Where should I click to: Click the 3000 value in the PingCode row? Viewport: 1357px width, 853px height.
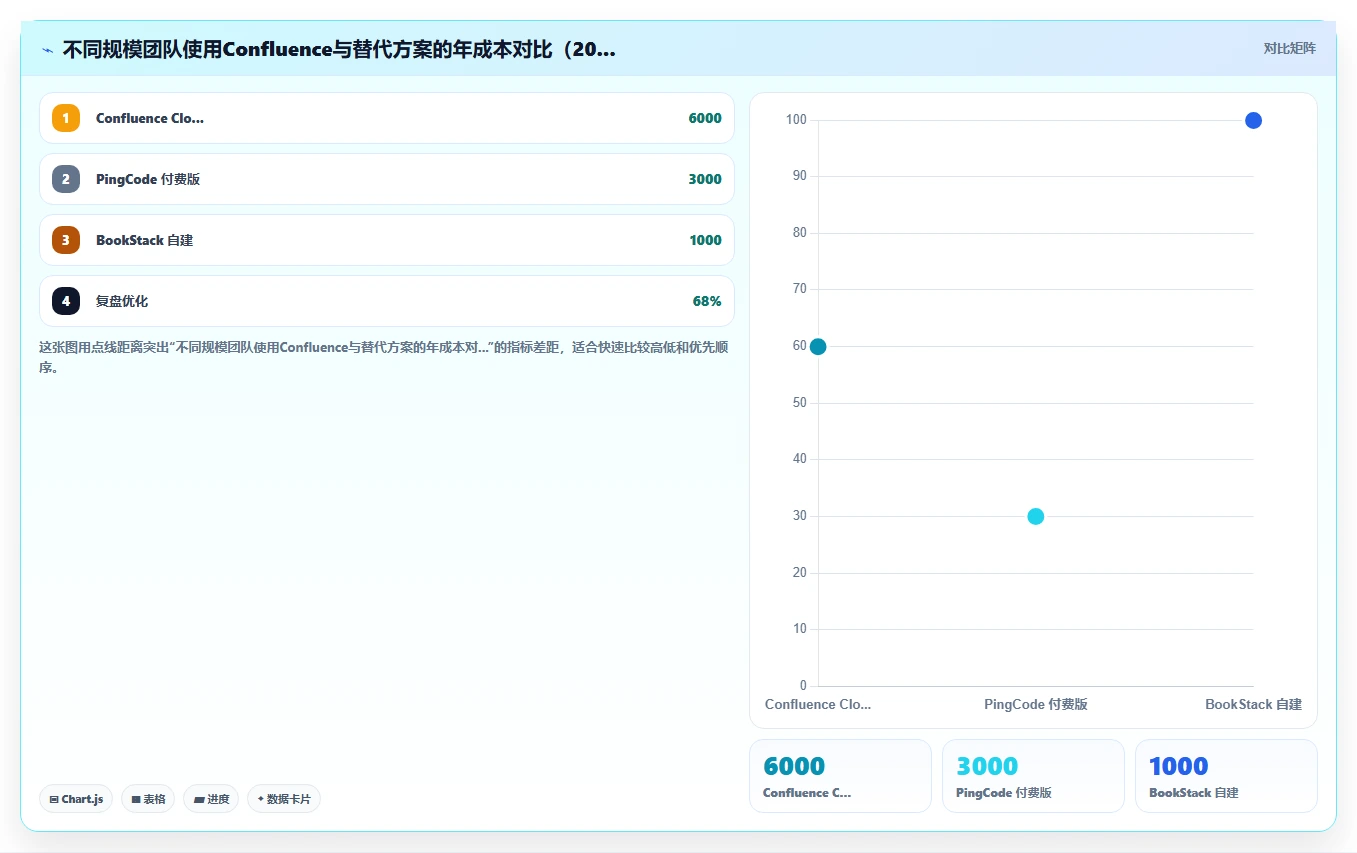point(705,179)
